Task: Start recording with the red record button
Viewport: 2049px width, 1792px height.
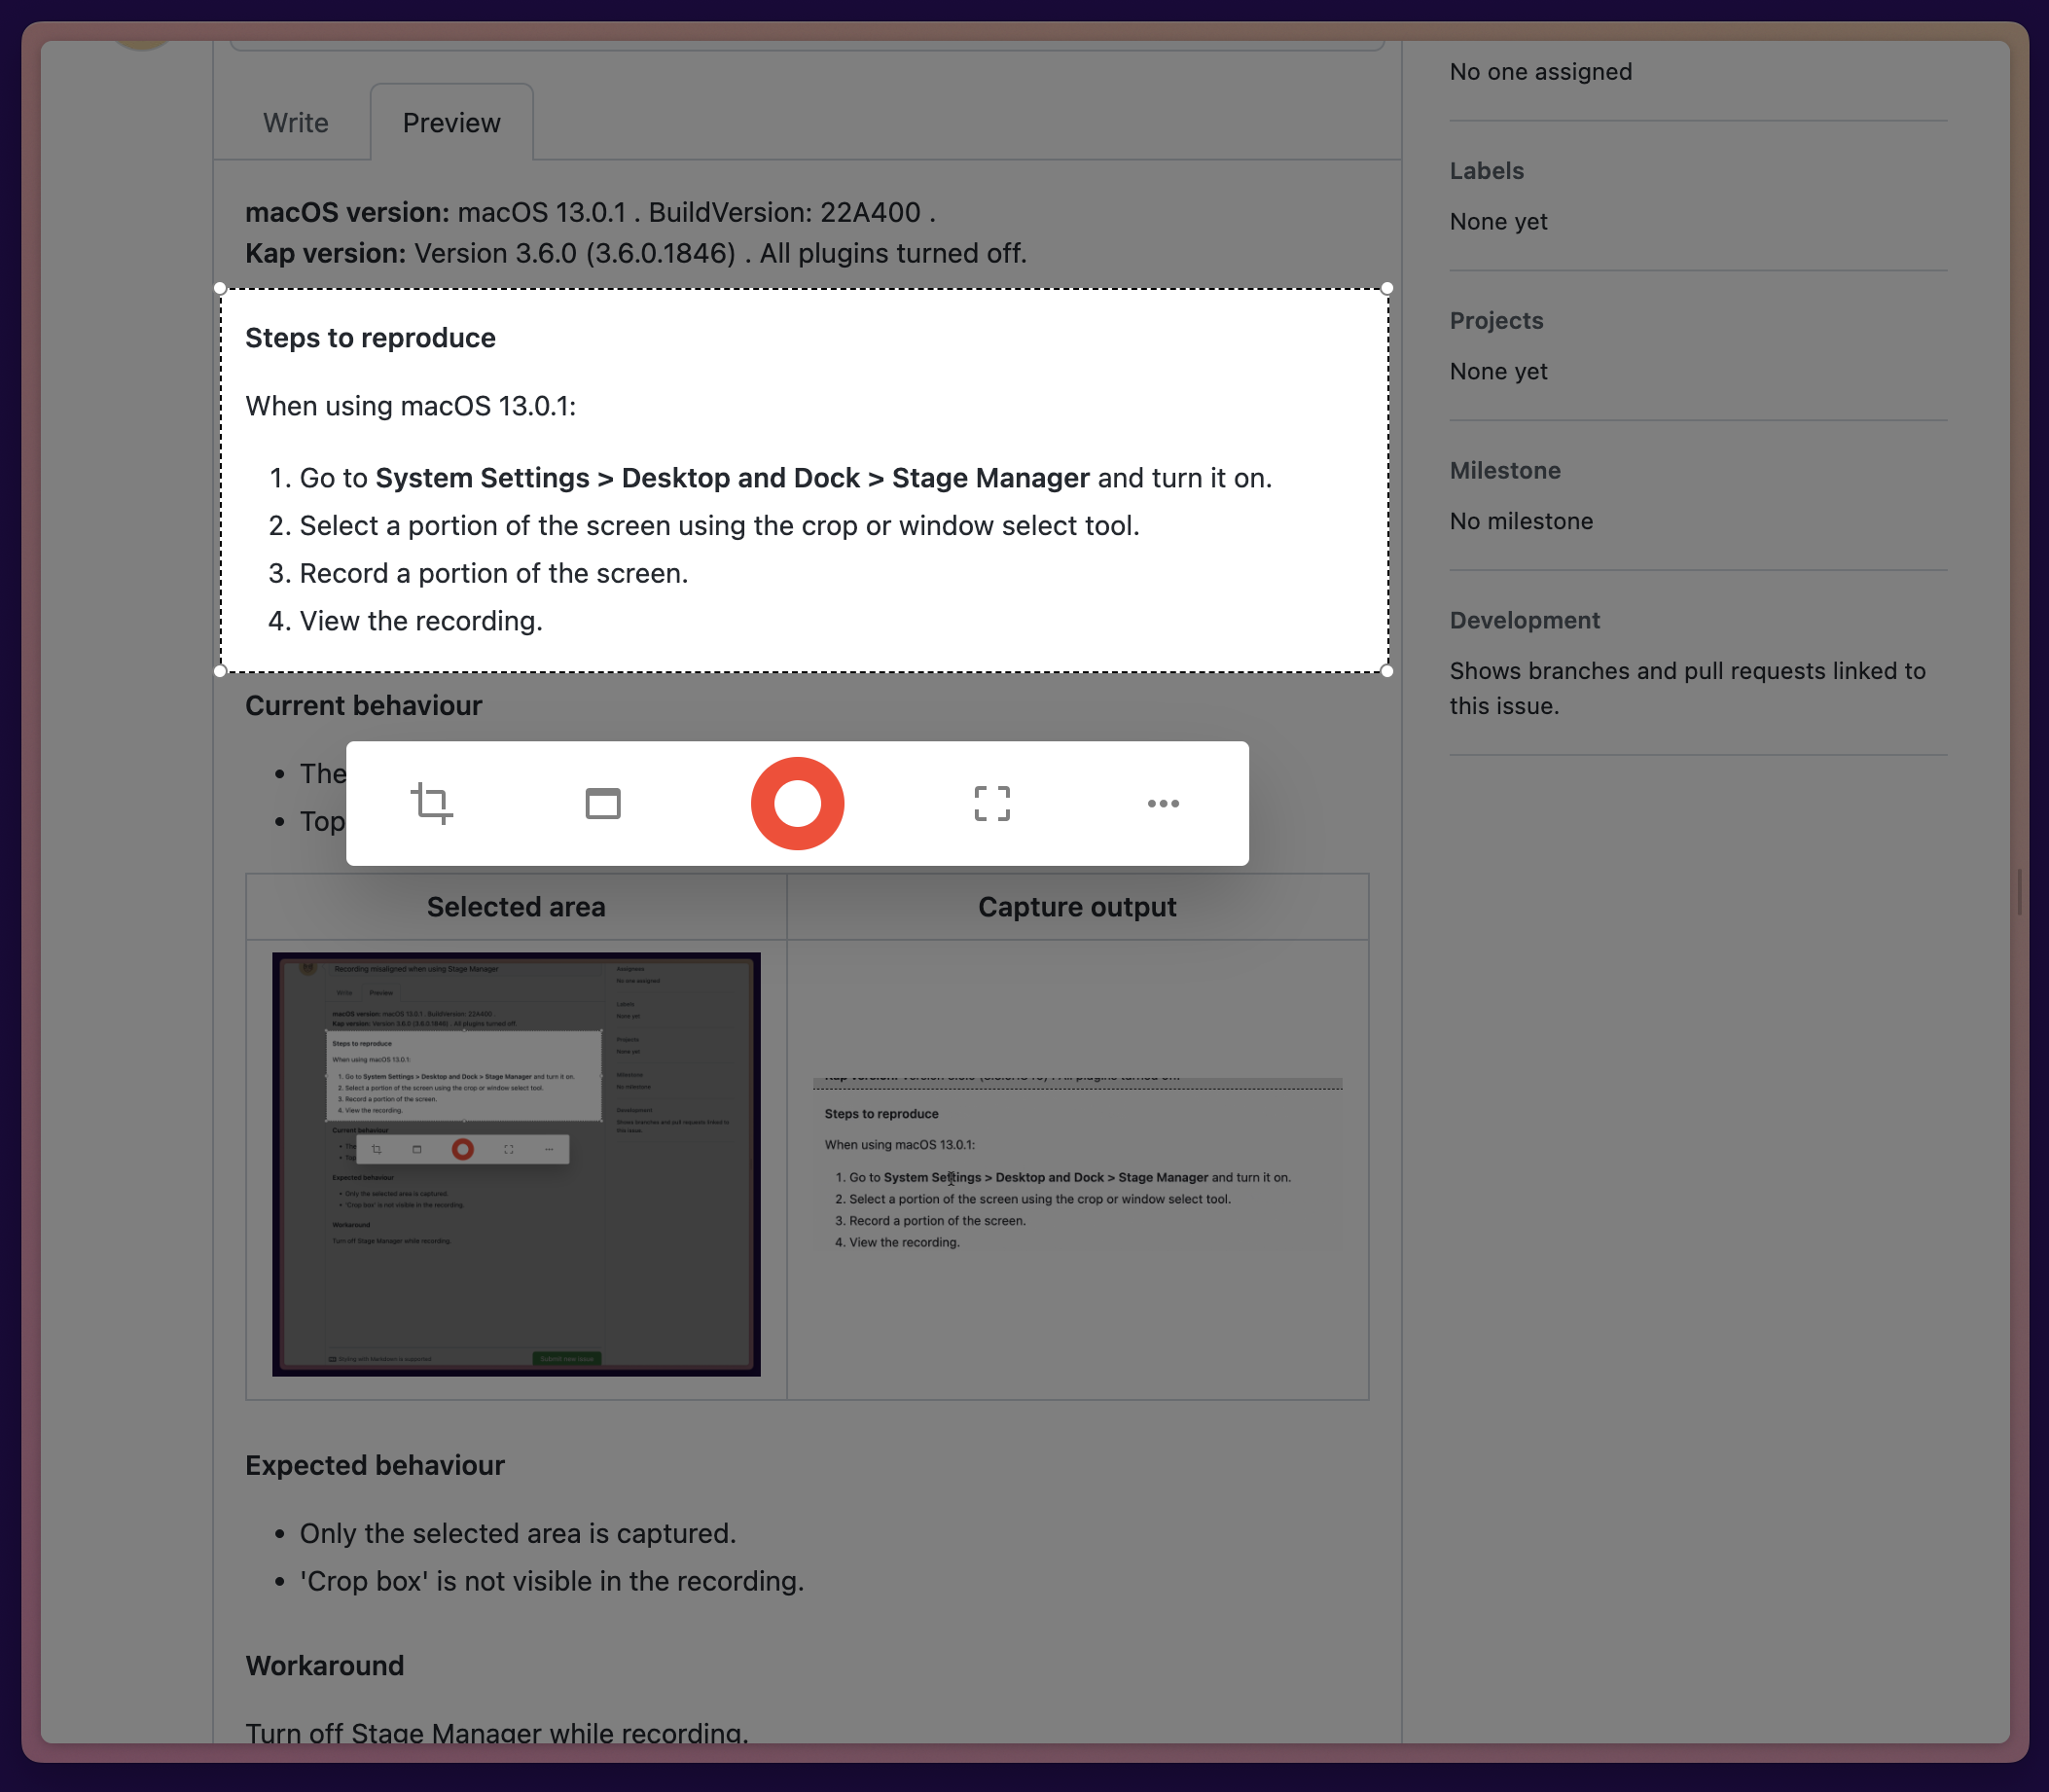Action: point(797,803)
